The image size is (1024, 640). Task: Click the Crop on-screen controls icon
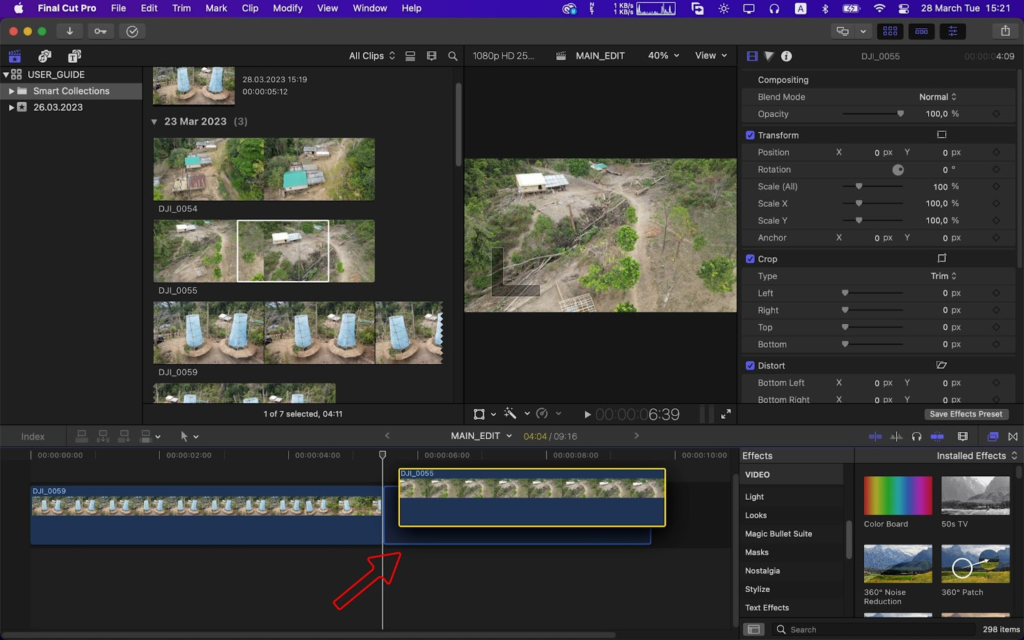pos(941,259)
